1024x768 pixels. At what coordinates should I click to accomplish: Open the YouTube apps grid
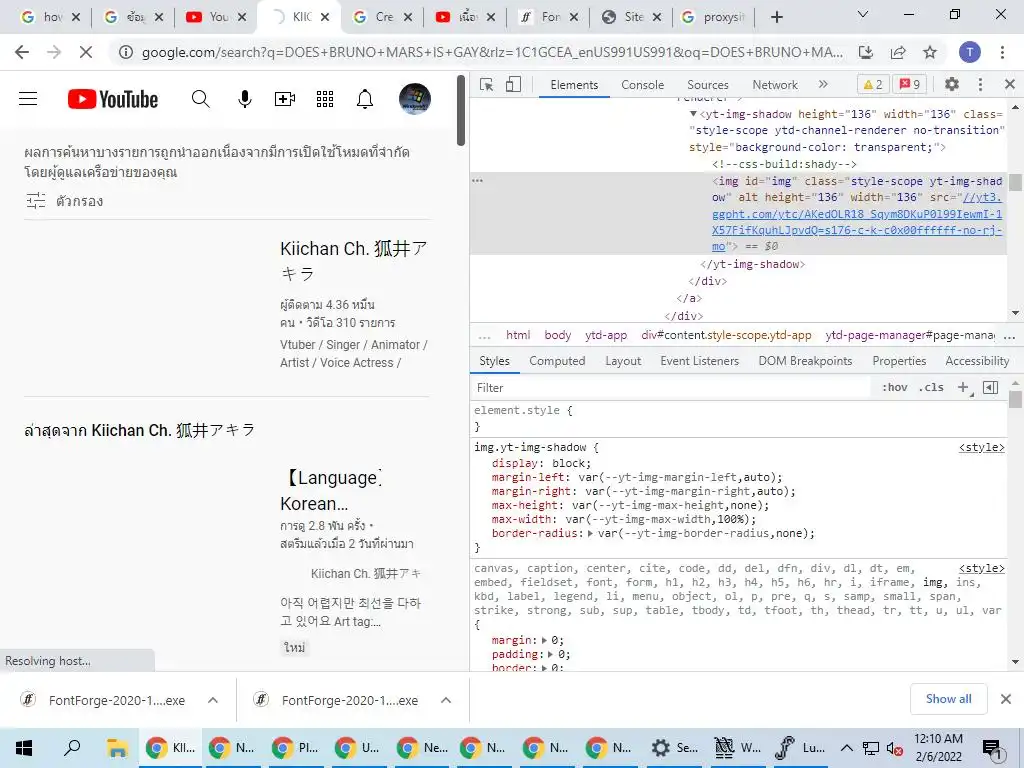click(x=325, y=99)
